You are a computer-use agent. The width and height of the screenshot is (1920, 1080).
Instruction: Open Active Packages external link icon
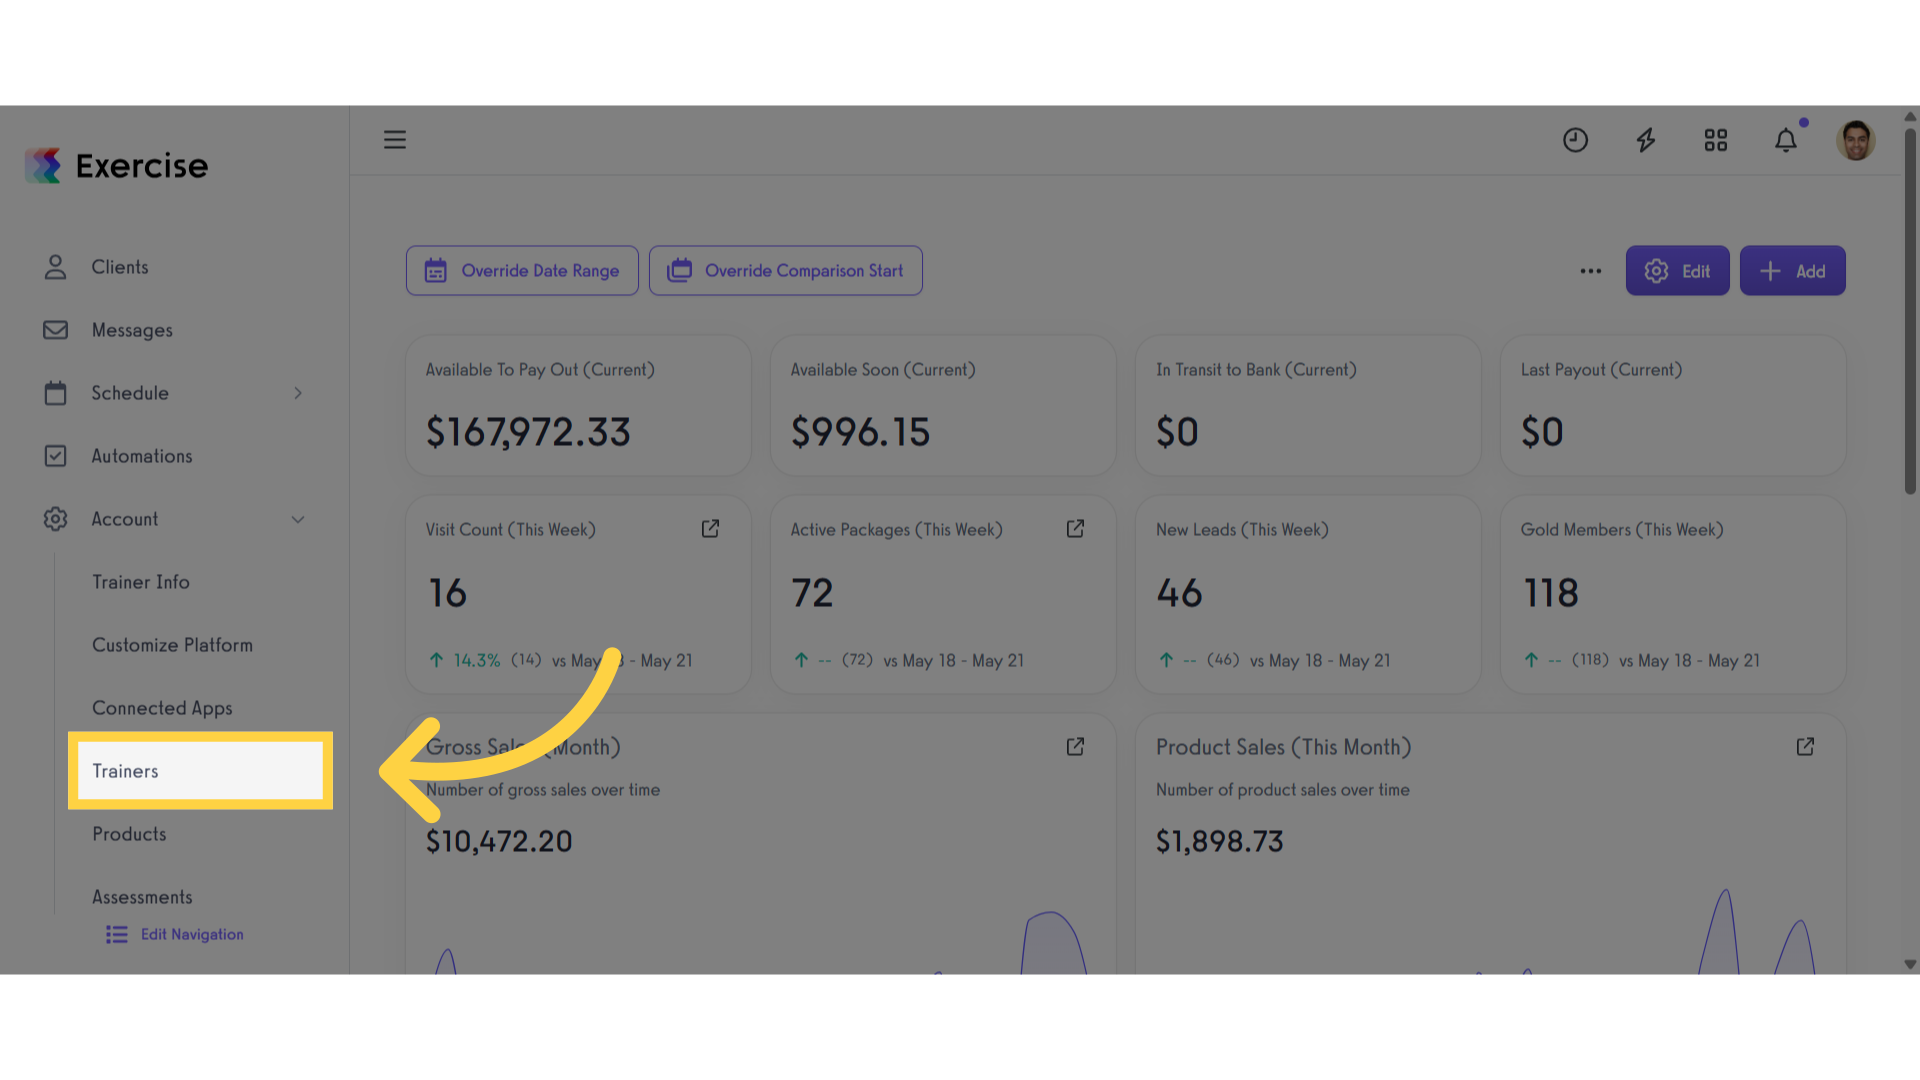[x=1075, y=529]
